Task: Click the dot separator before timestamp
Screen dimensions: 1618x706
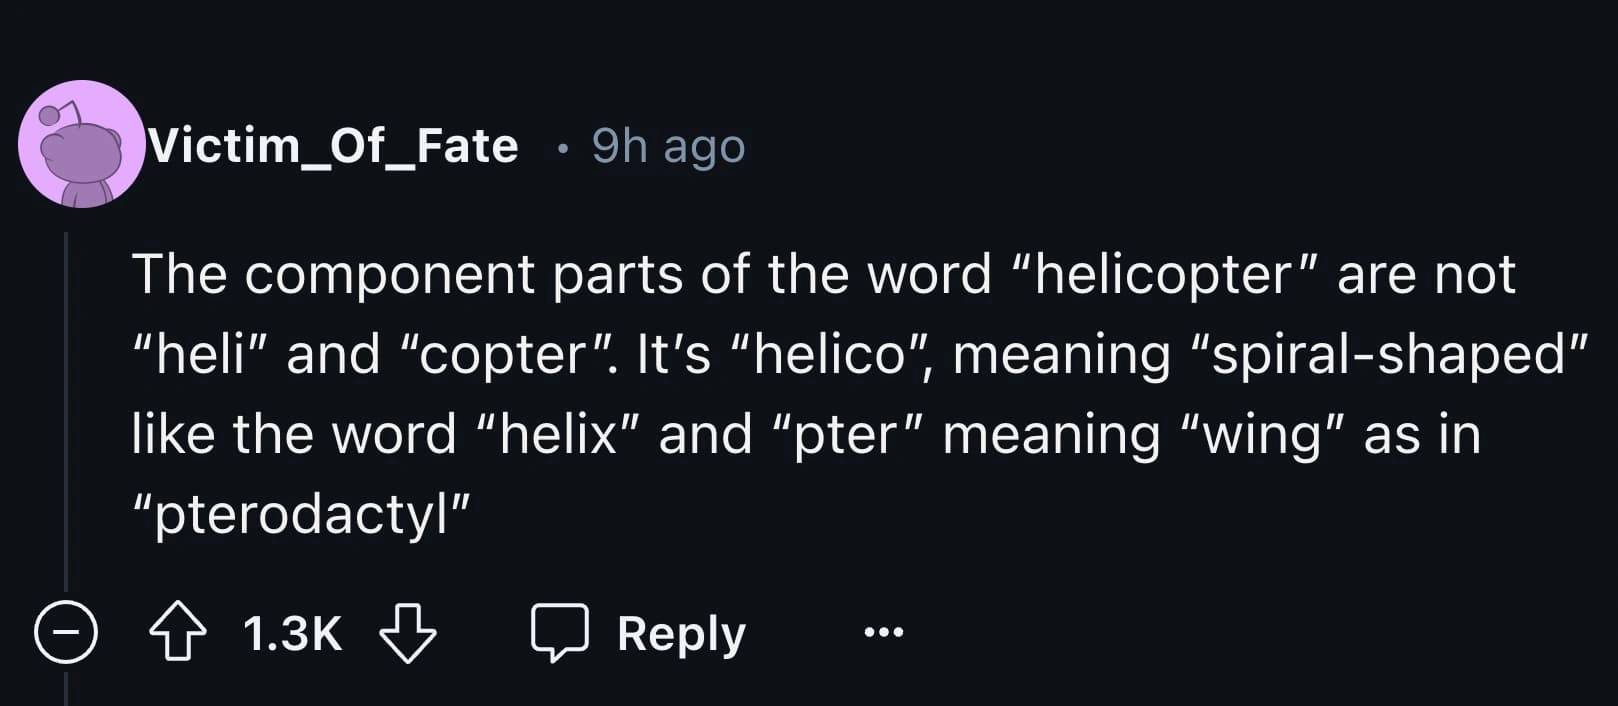Action: point(563,149)
